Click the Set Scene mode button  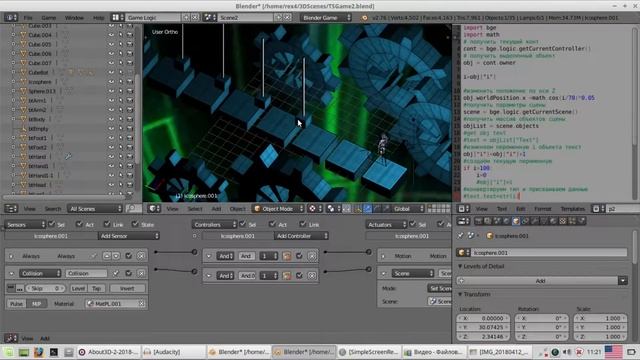(440, 288)
